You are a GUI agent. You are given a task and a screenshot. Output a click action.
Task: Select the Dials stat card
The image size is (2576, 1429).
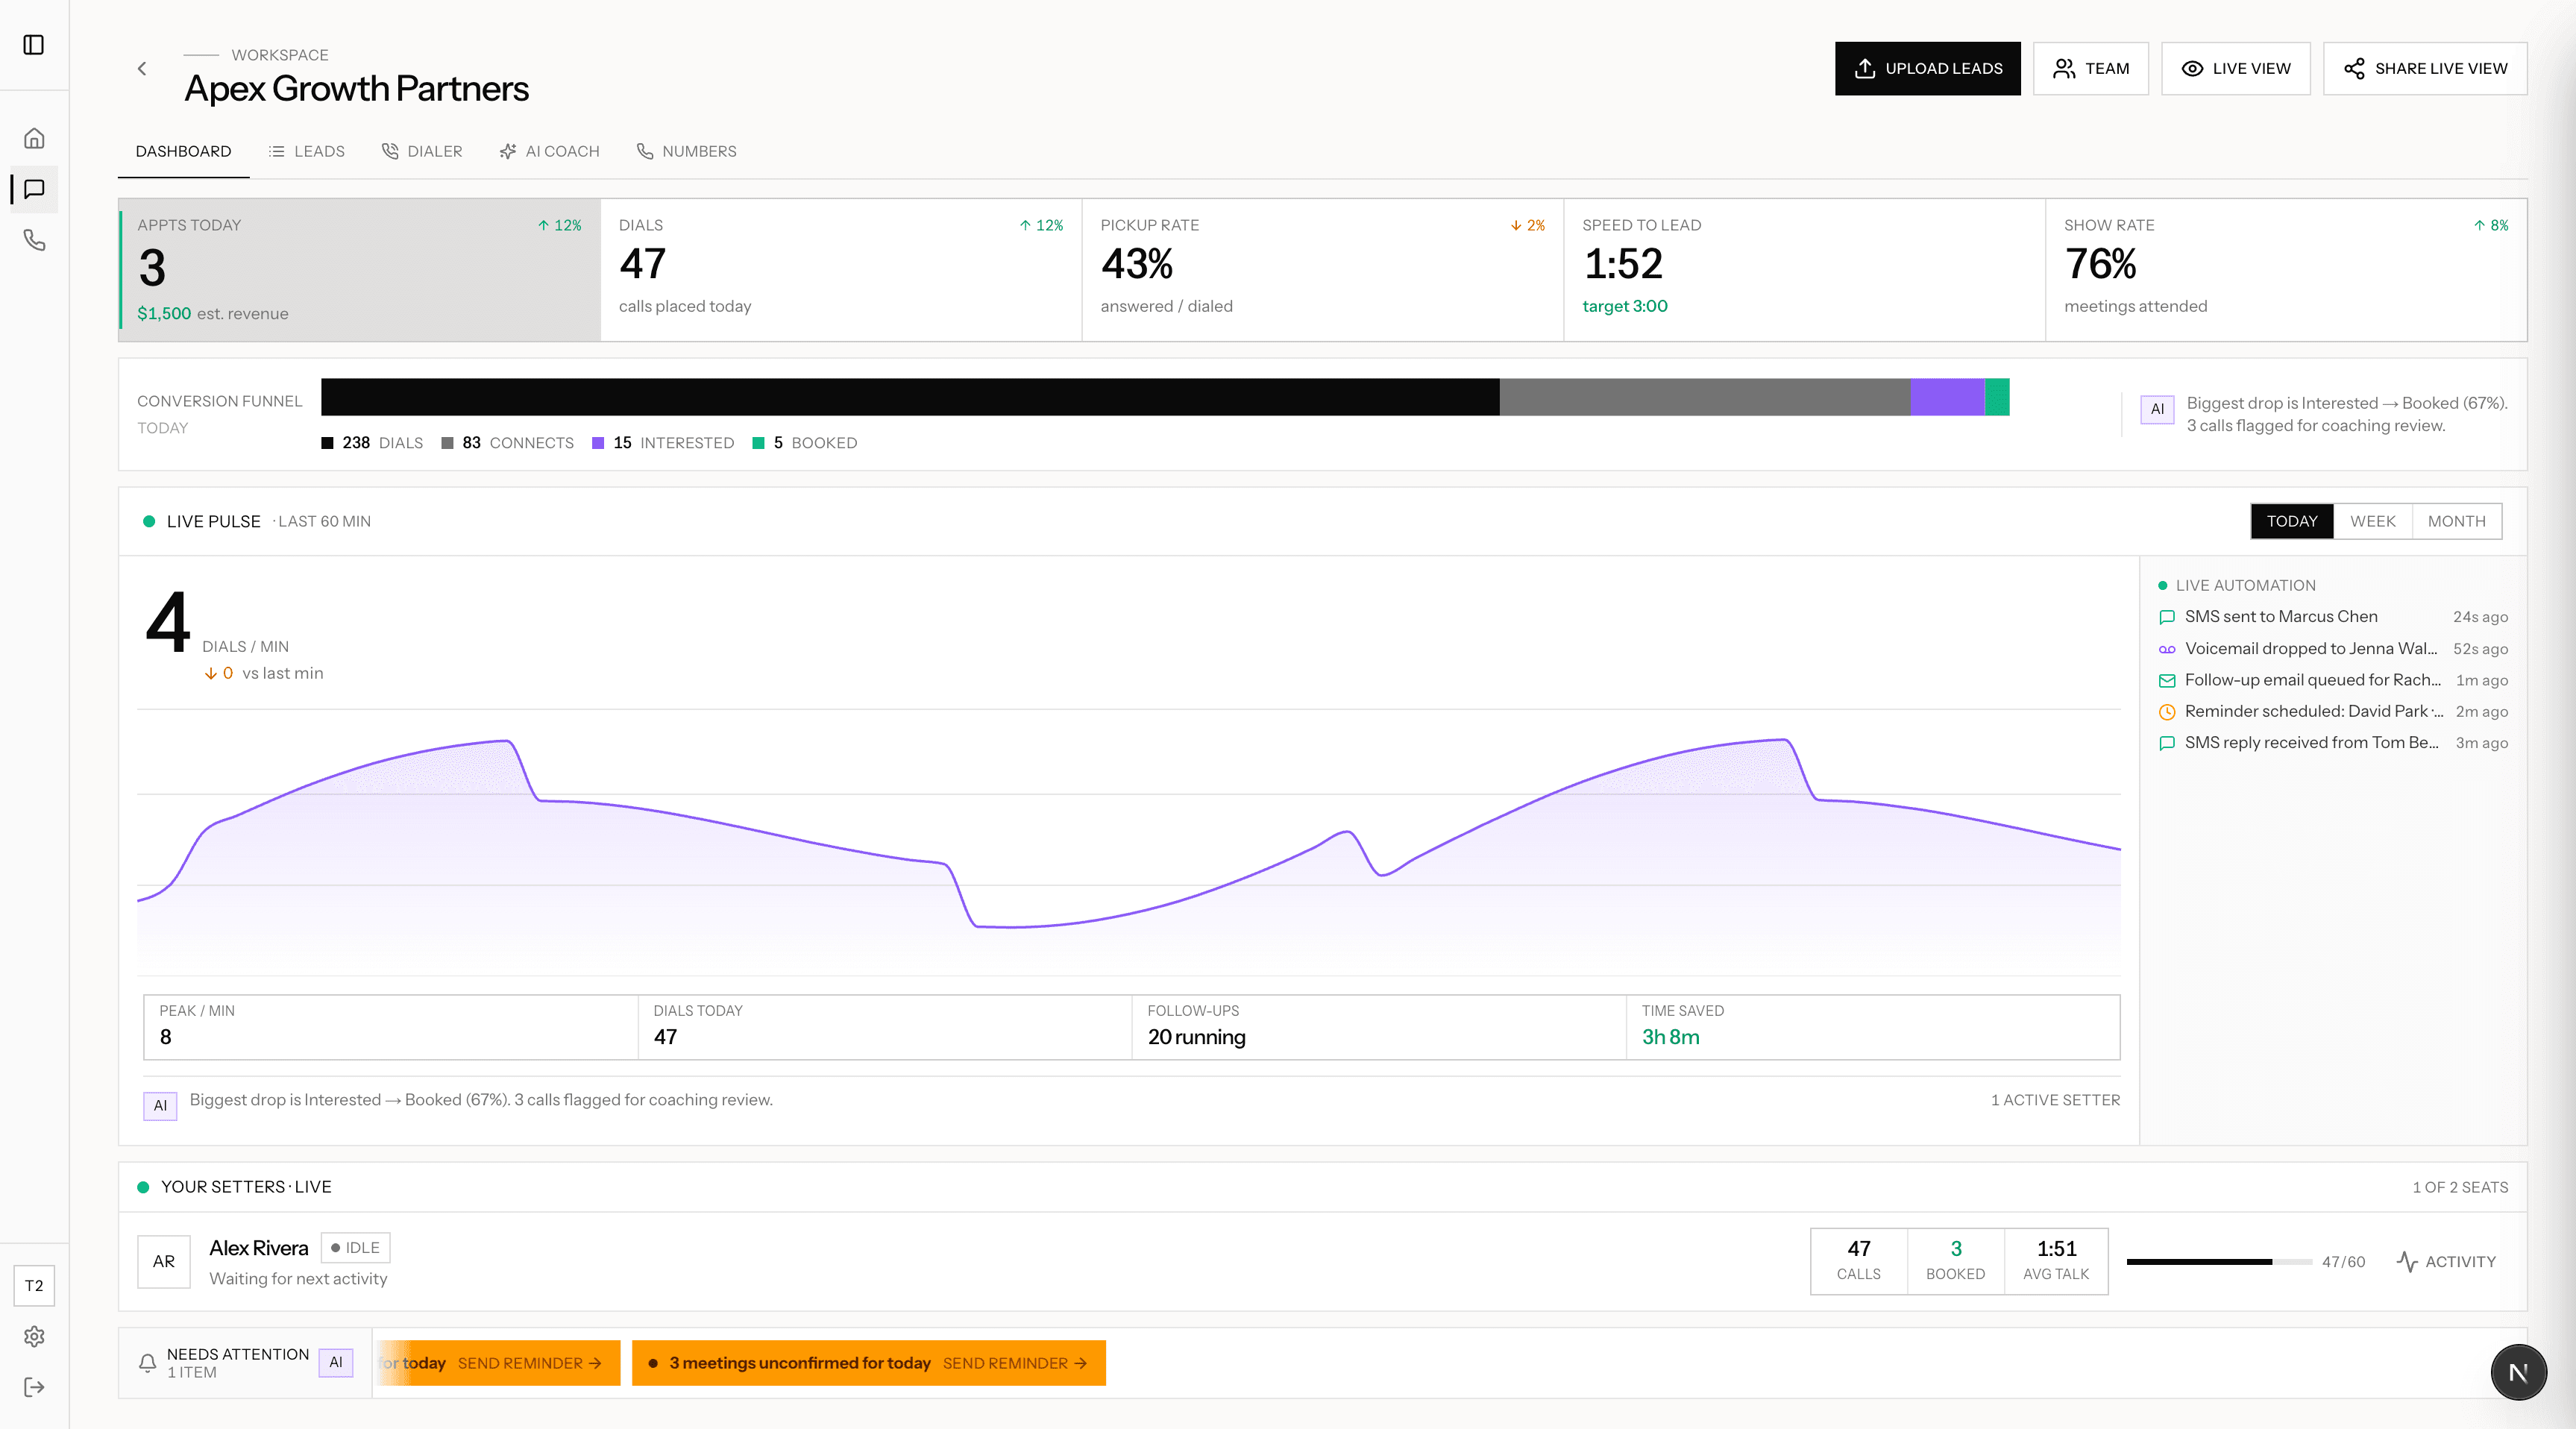point(841,270)
